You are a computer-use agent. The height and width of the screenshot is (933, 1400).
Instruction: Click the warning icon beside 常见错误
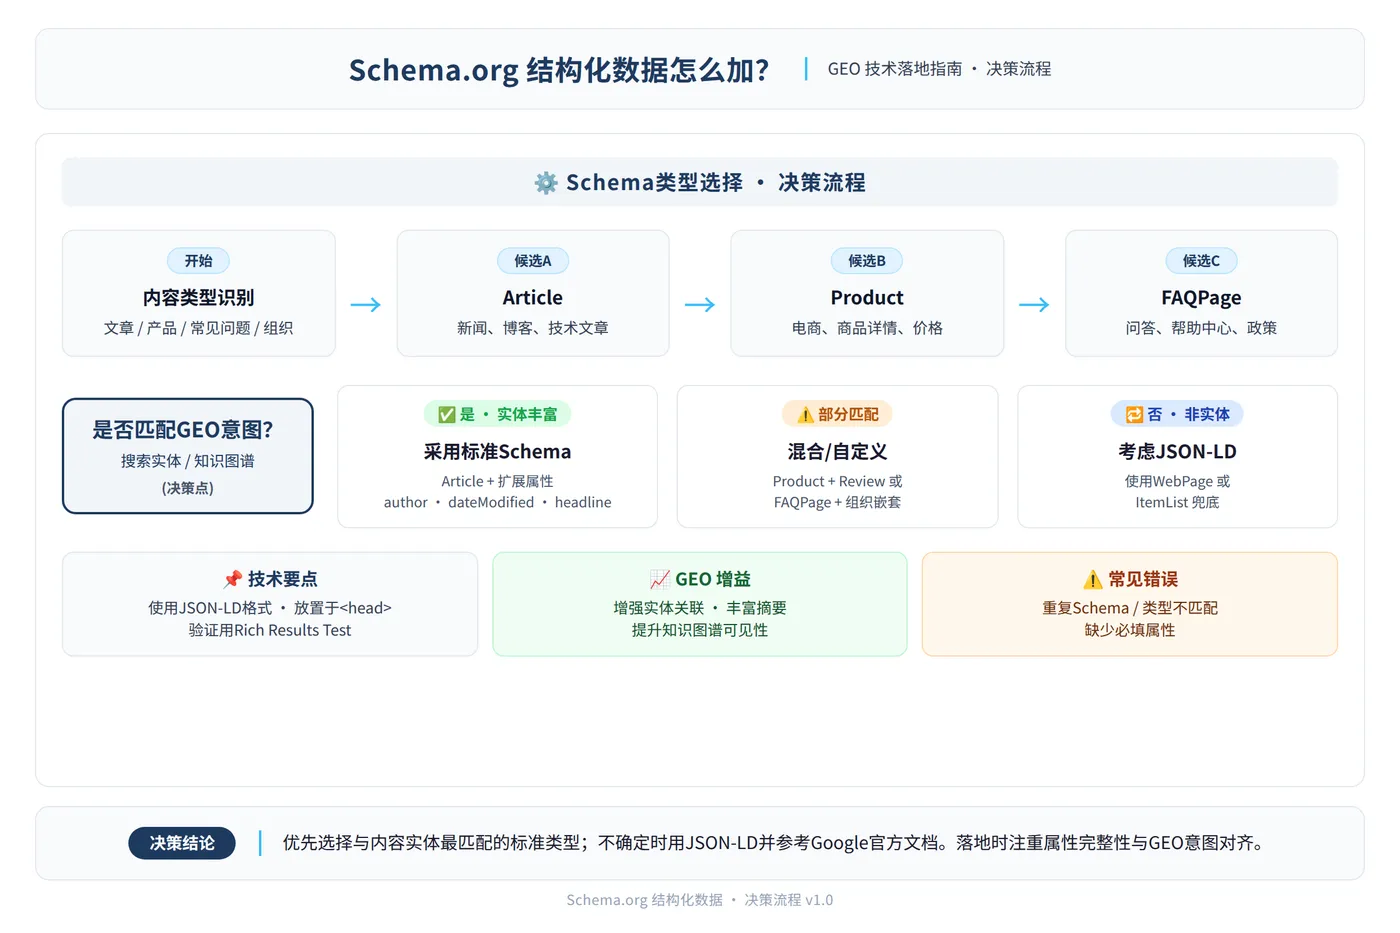click(1093, 579)
